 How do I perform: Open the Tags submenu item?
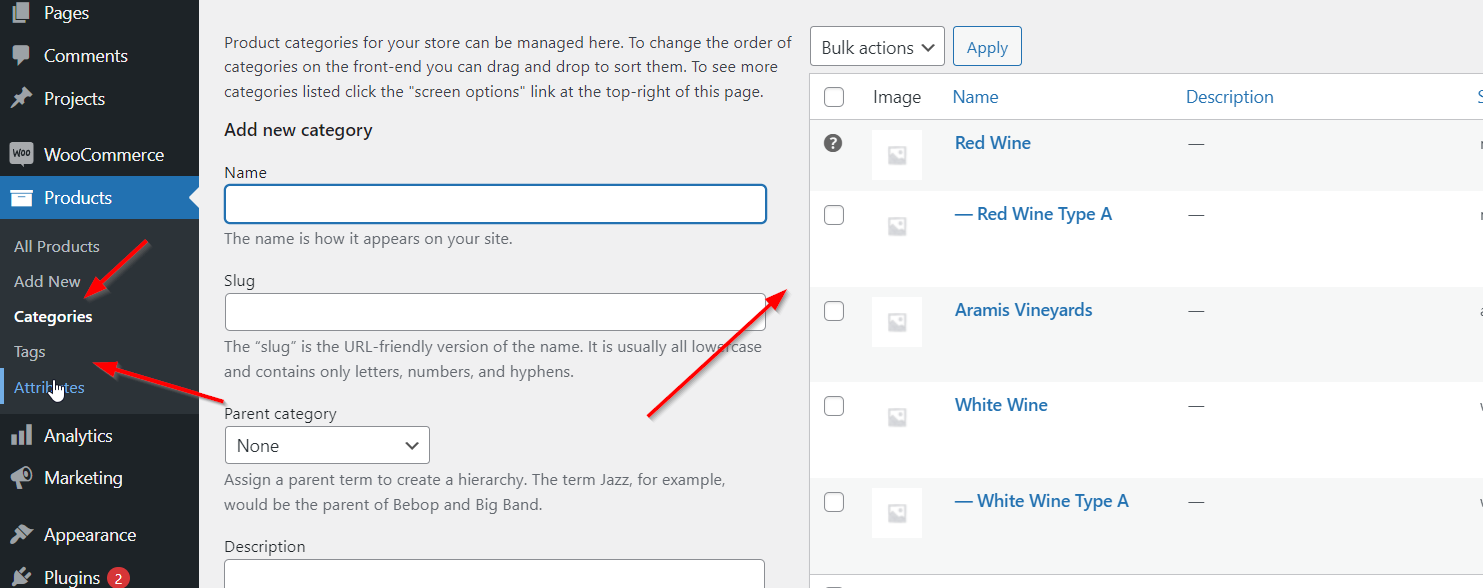(x=30, y=352)
